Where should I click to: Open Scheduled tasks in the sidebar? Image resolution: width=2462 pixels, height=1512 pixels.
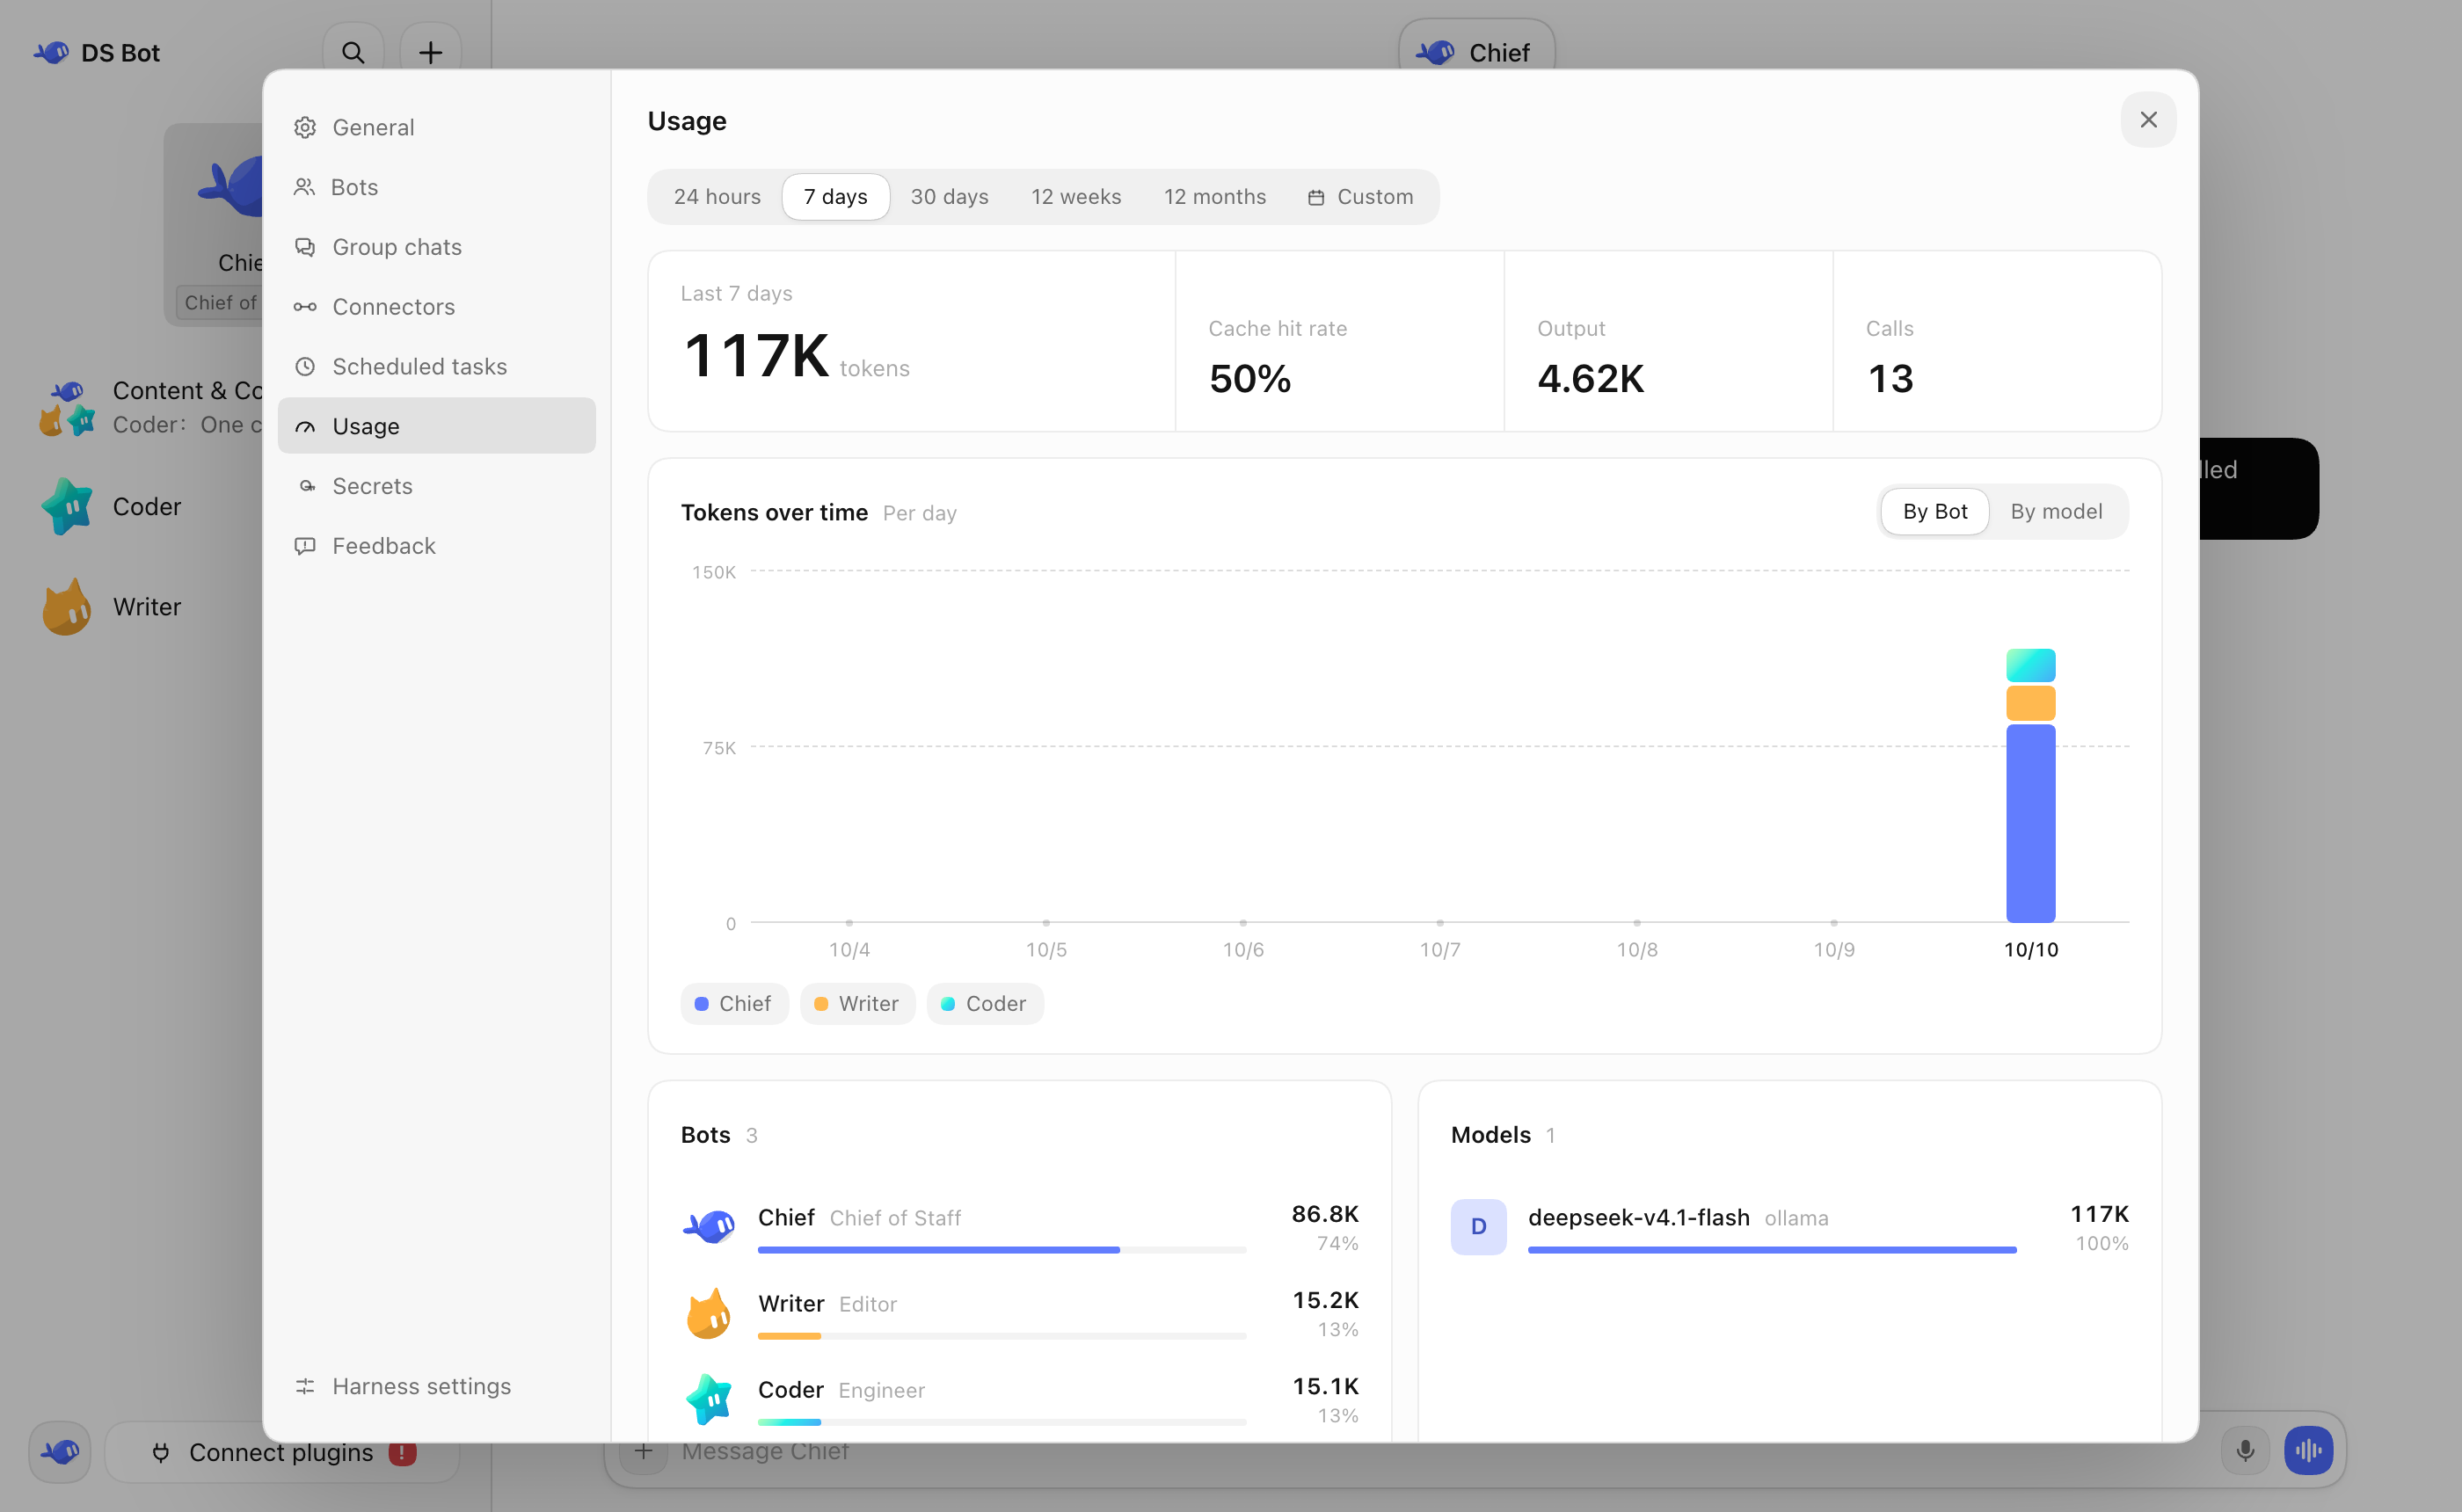tap(437, 366)
